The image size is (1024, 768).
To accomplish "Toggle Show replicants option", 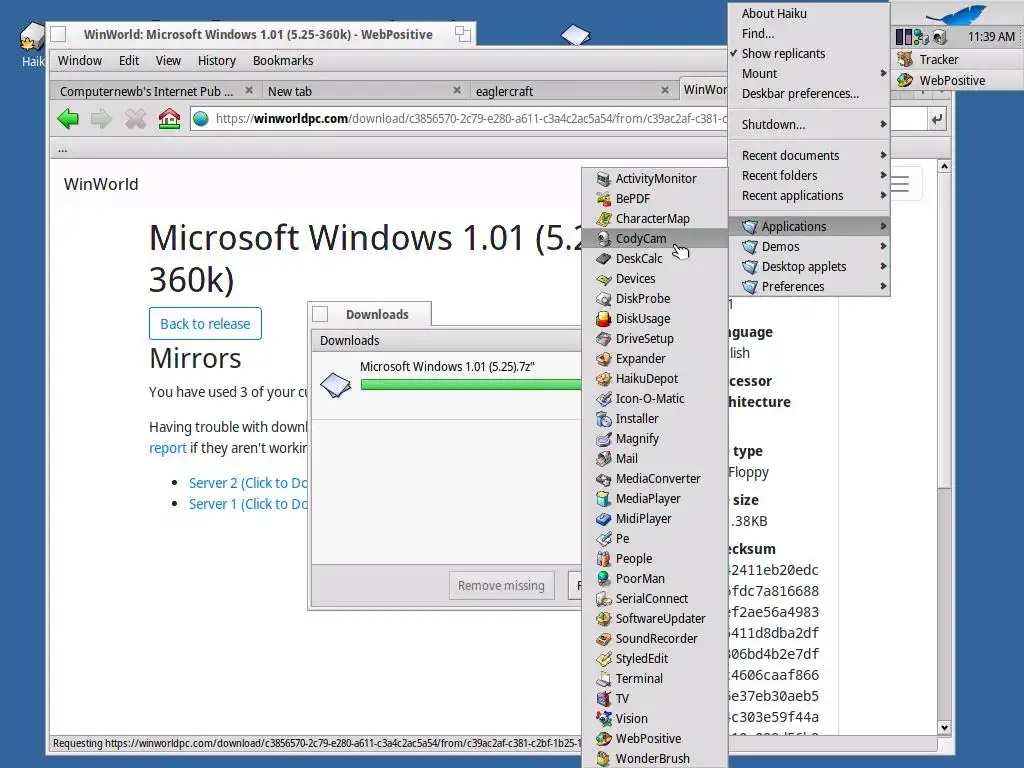I will coord(809,54).
